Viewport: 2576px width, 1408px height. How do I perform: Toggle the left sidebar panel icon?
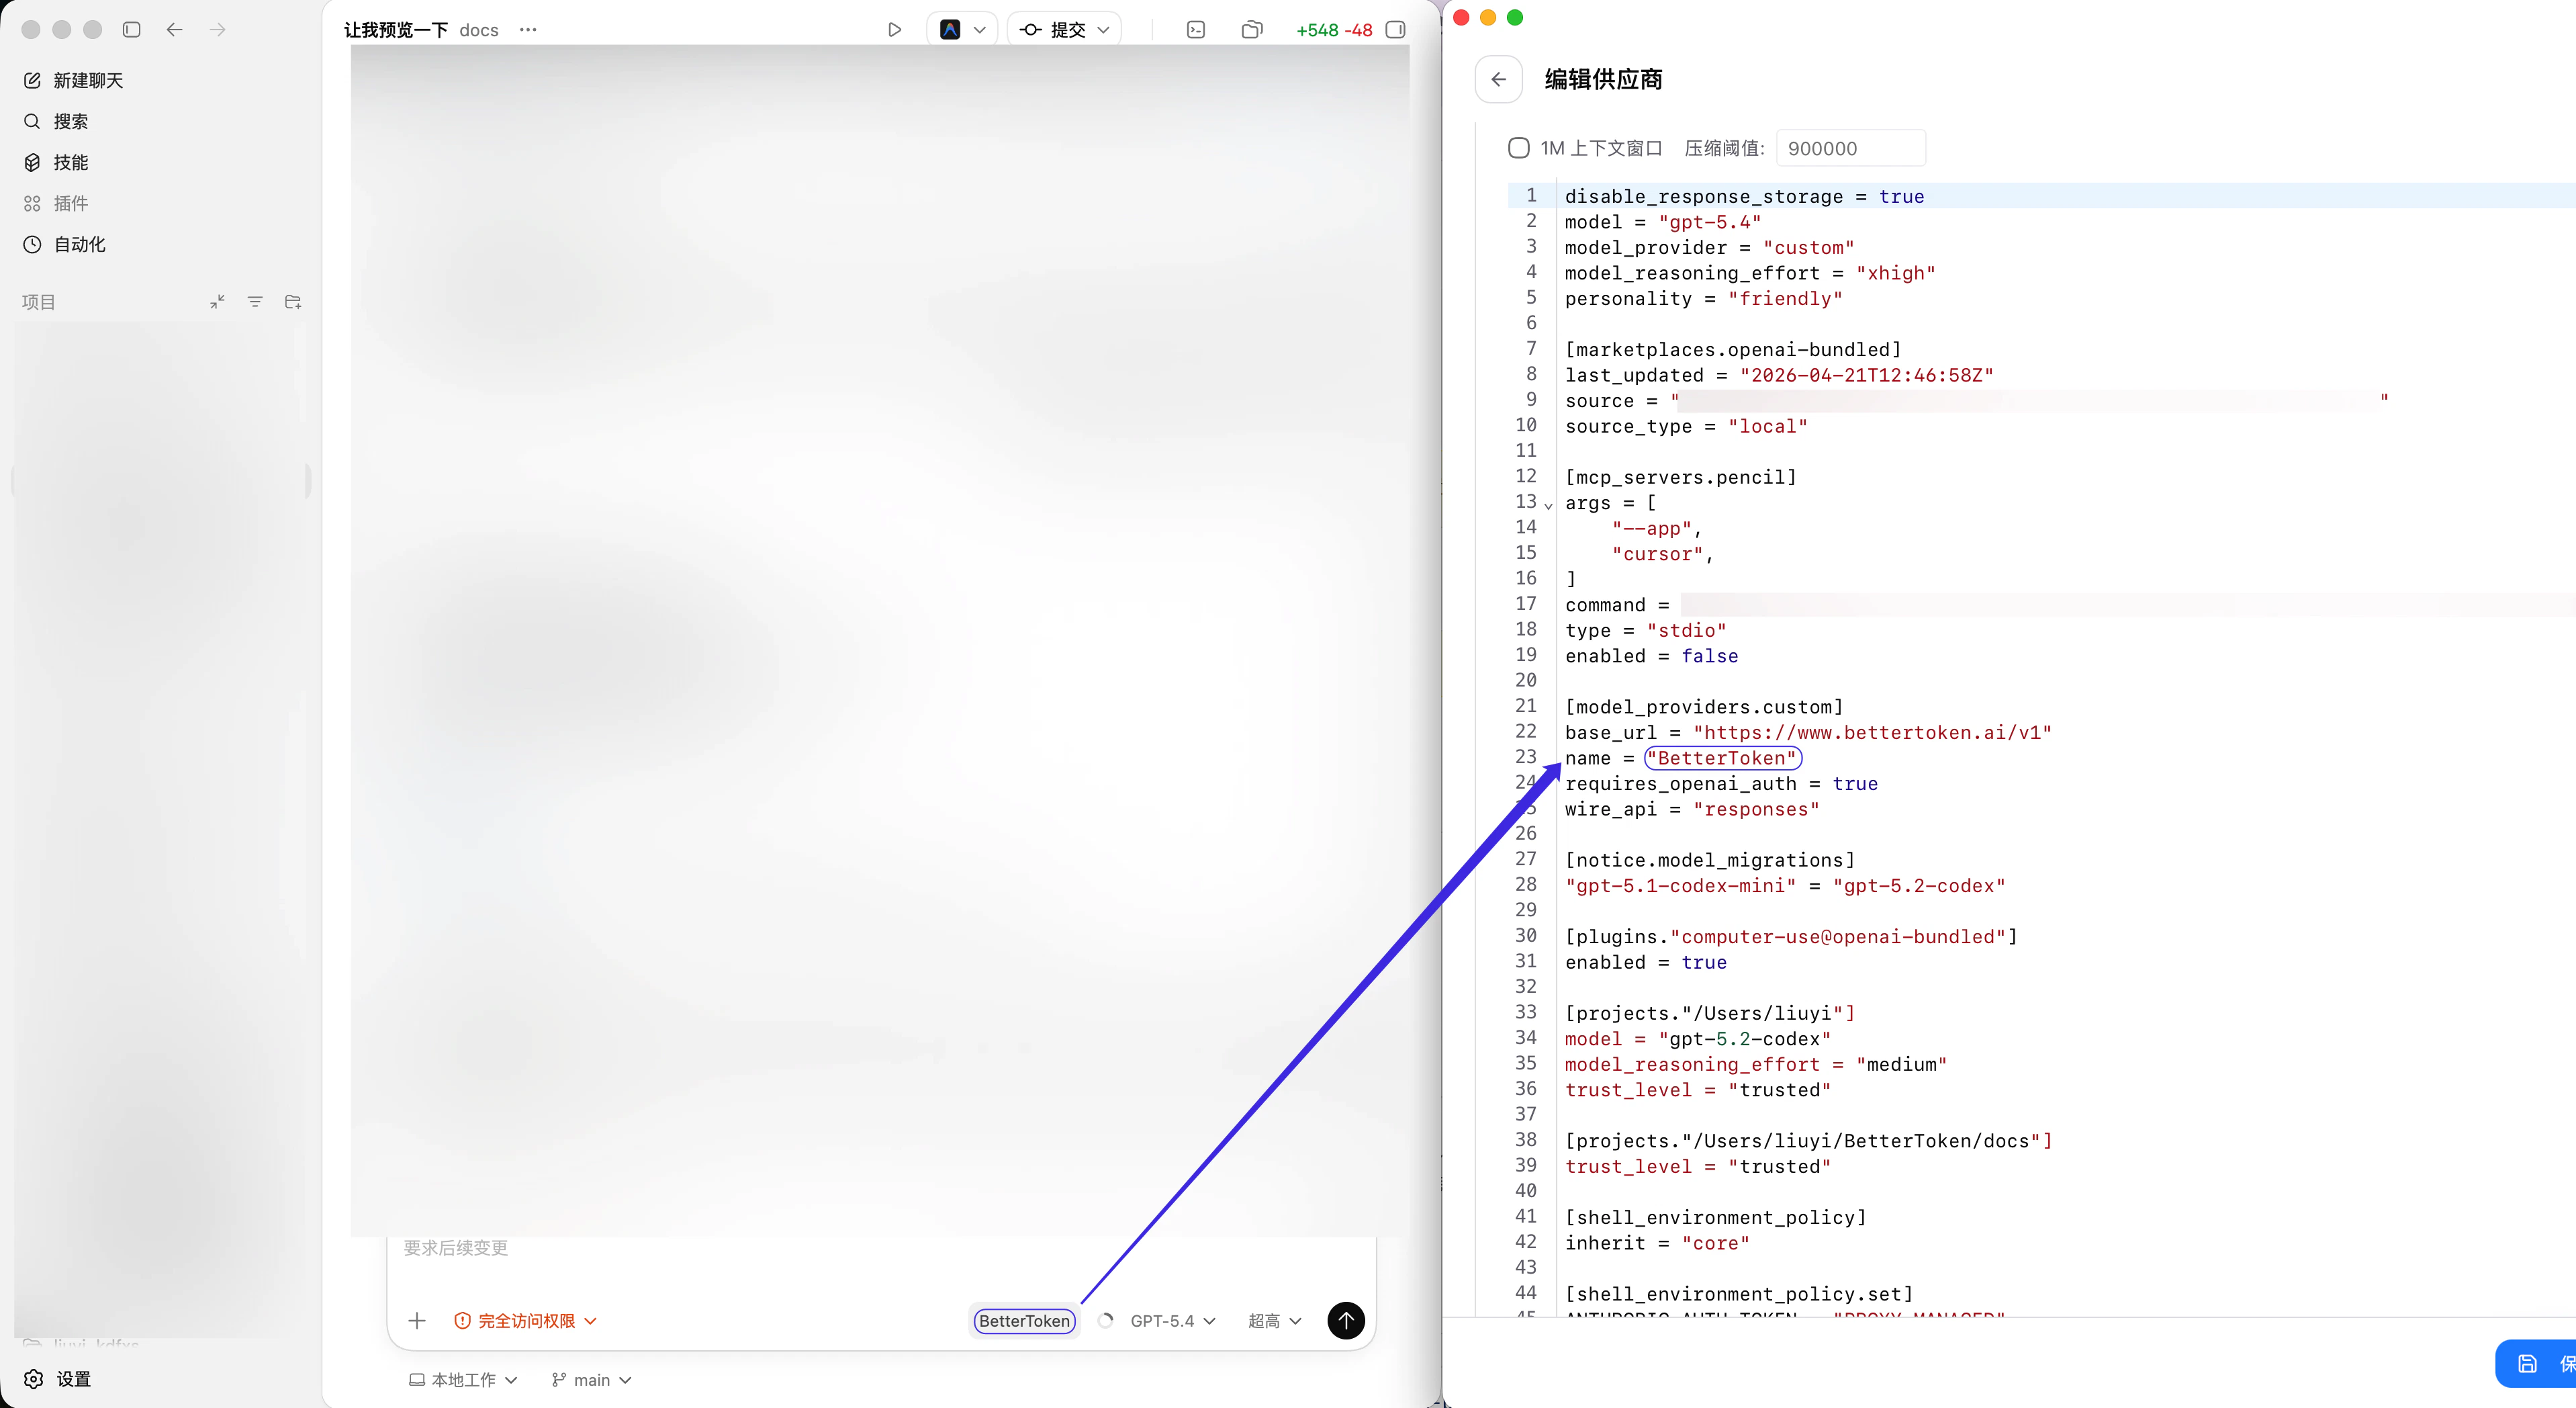pyautogui.click(x=131, y=30)
